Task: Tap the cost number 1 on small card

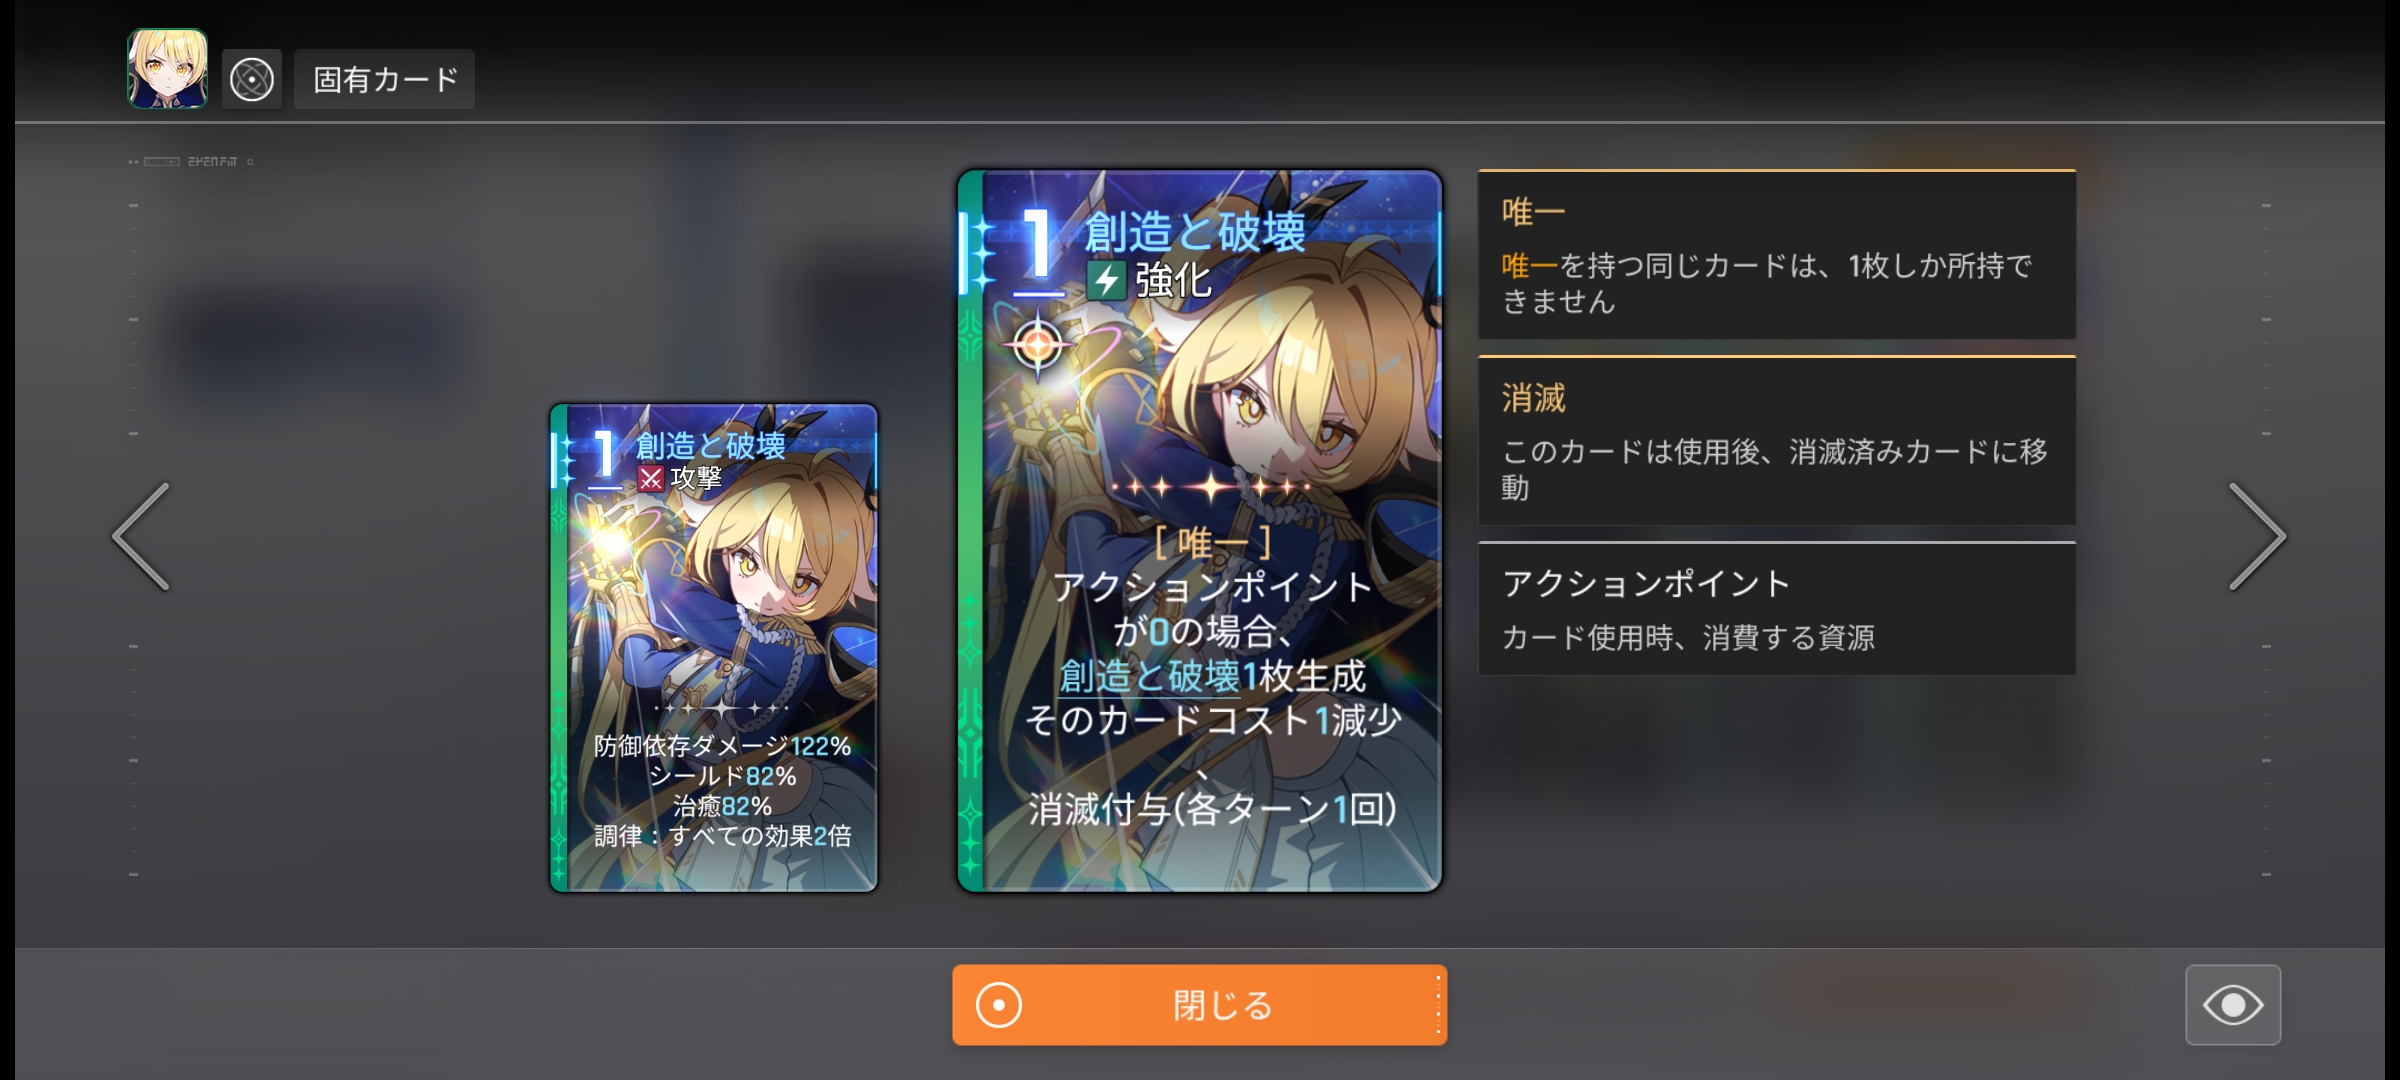Action: pos(604,456)
